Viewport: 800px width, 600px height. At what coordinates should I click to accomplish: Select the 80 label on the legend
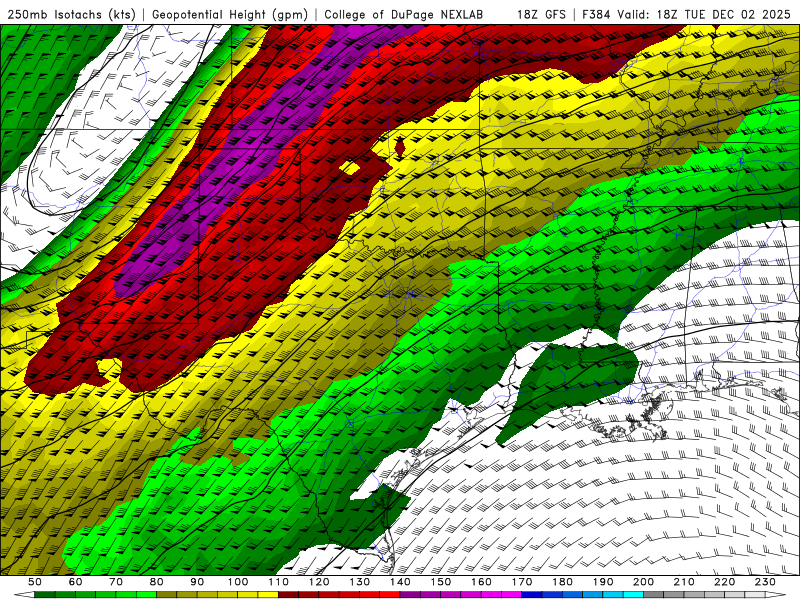(157, 582)
